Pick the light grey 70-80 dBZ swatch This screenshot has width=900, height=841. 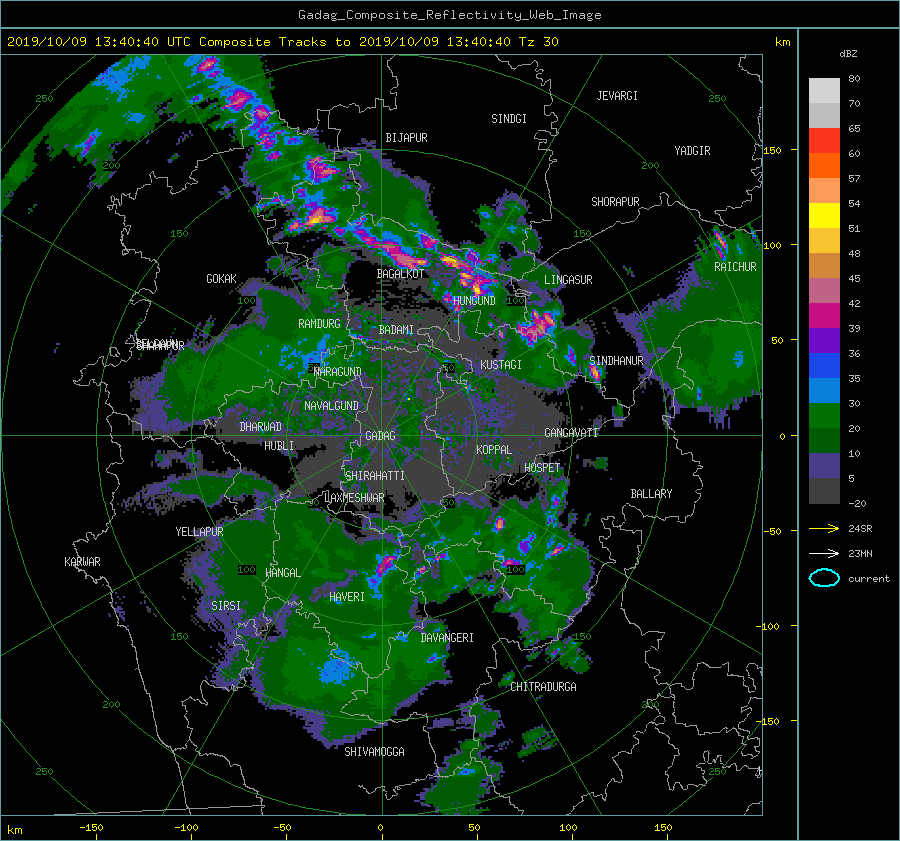[x=824, y=90]
